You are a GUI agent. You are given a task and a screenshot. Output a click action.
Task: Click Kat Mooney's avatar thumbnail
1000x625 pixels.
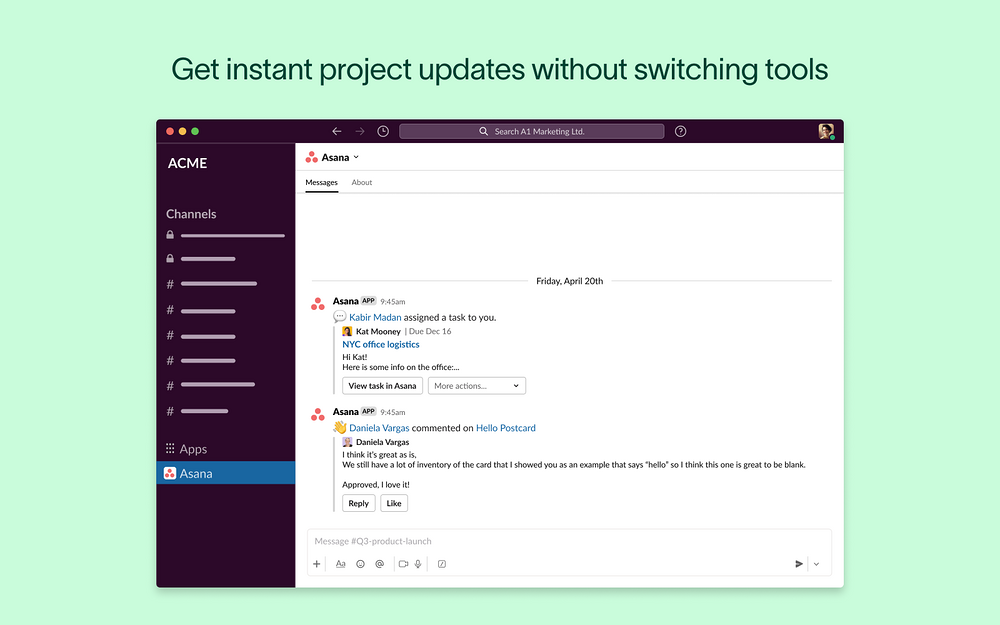347,331
